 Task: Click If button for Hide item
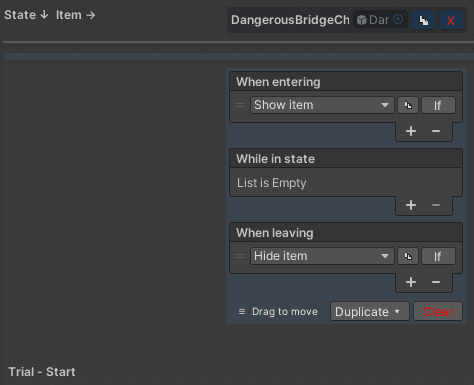click(x=438, y=256)
